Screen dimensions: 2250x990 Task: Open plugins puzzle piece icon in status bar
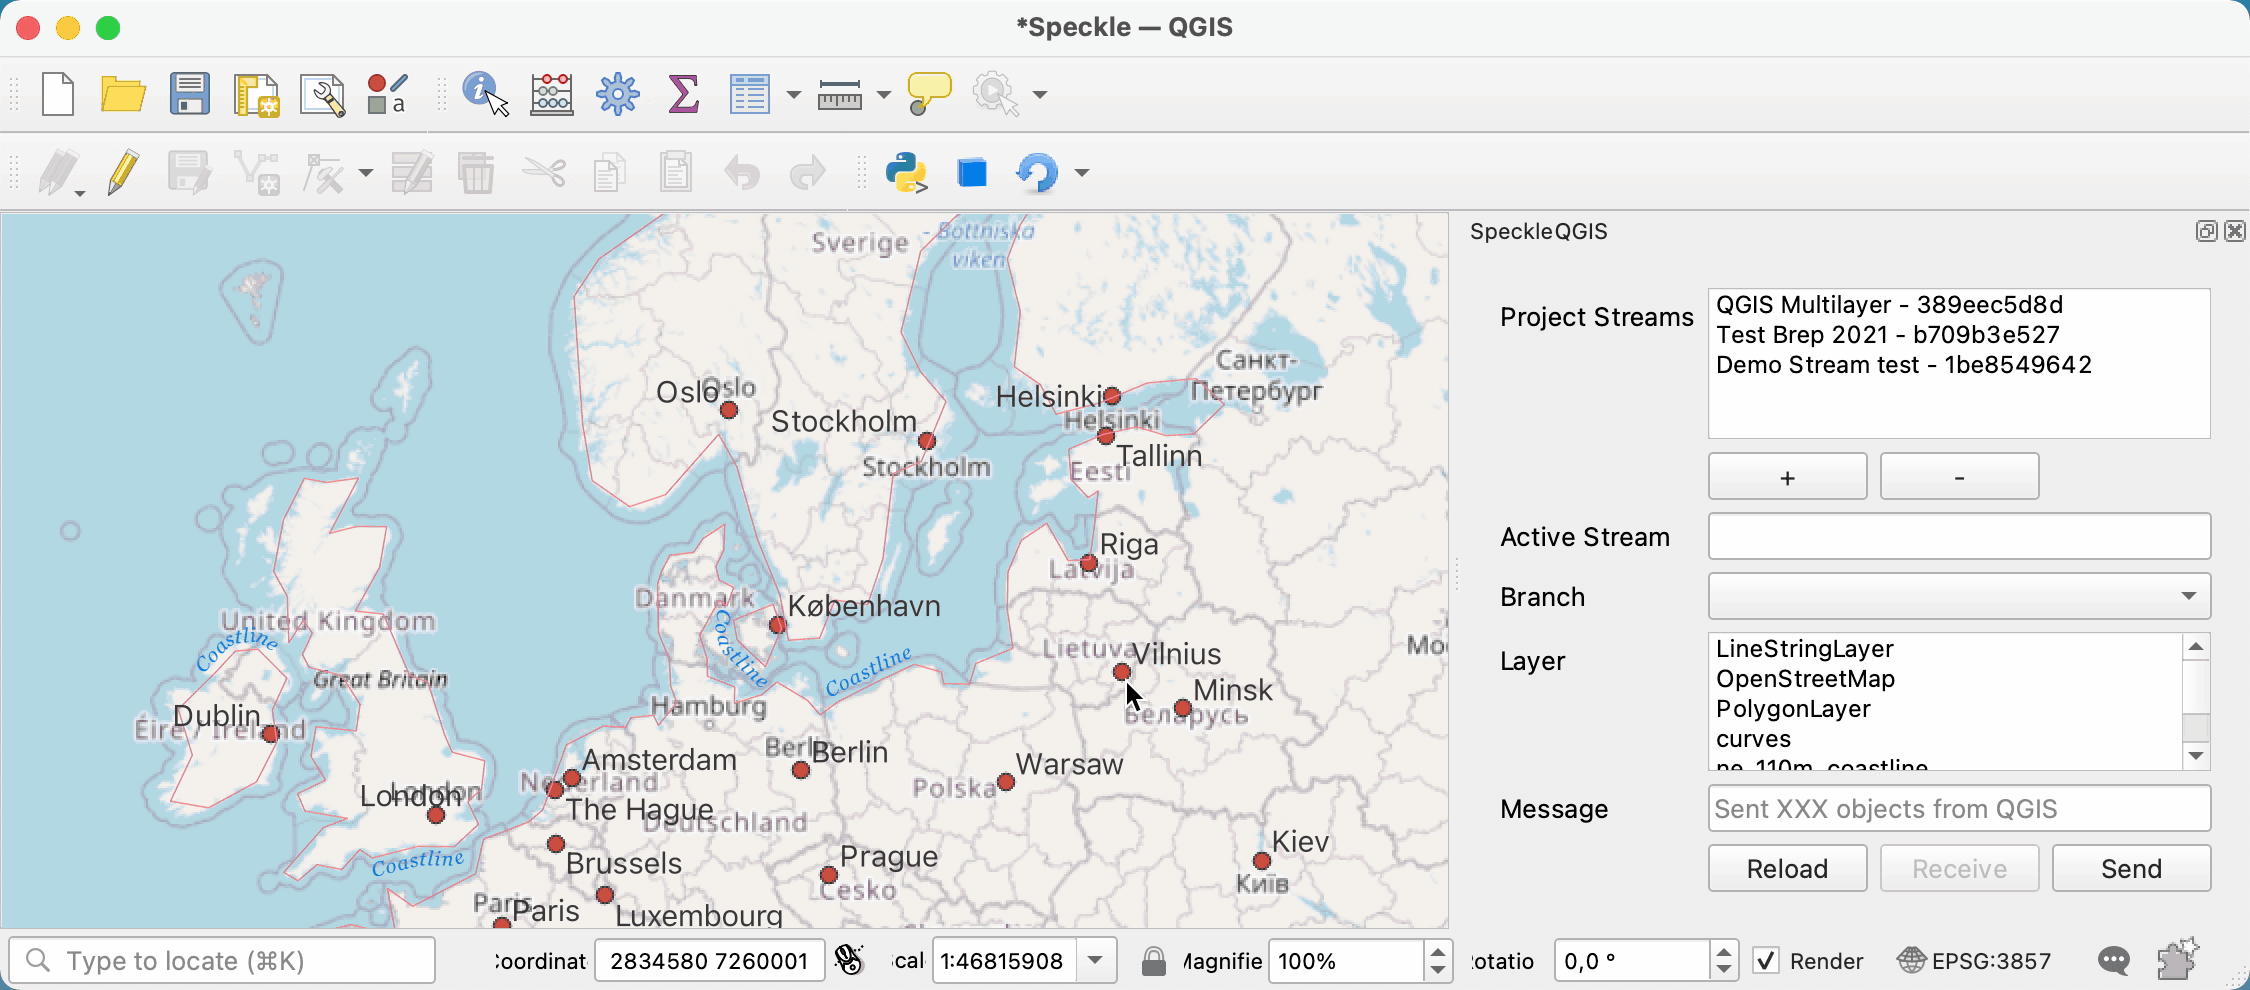point(2177,959)
